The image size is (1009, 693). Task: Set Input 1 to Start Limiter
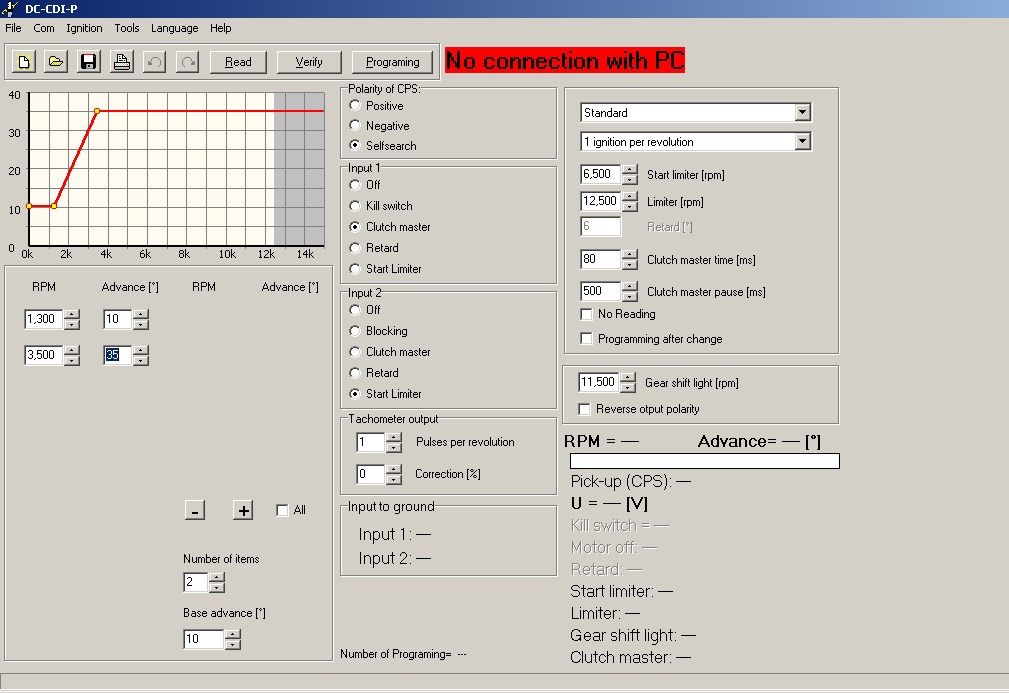[355, 269]
